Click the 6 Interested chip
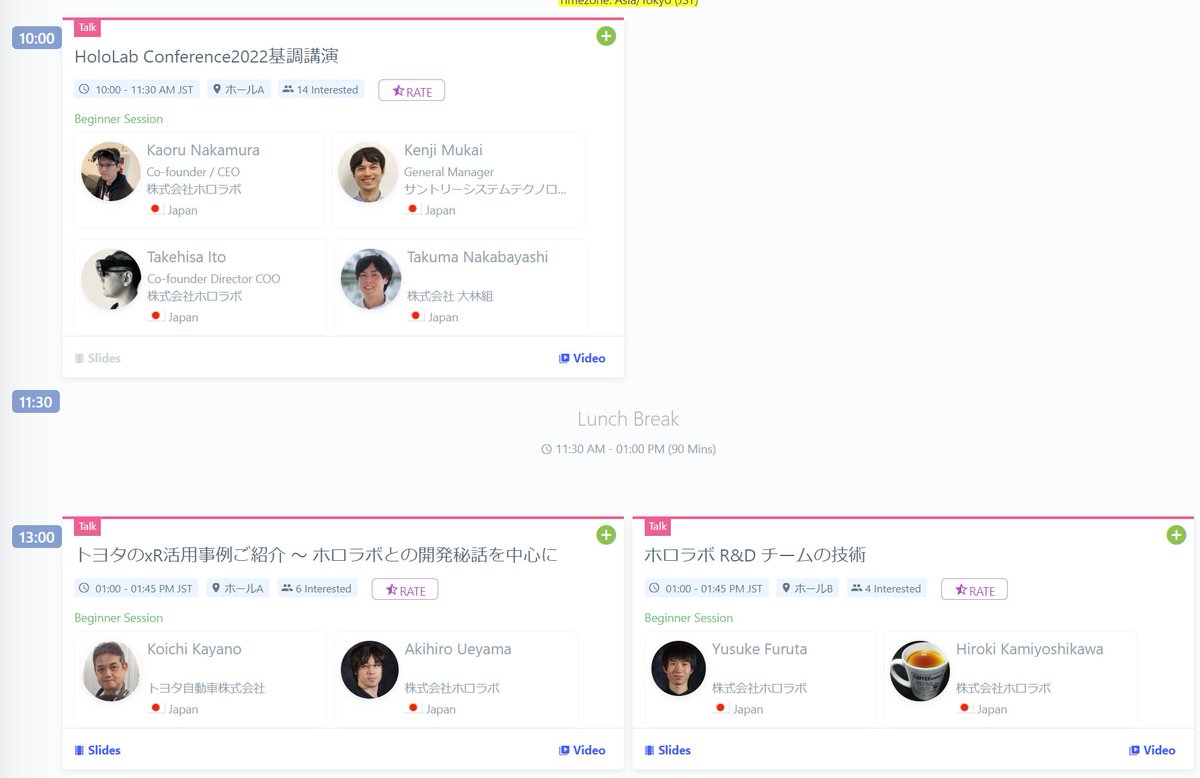Screen dimensions: 1200x778 [x=317, y=588]
